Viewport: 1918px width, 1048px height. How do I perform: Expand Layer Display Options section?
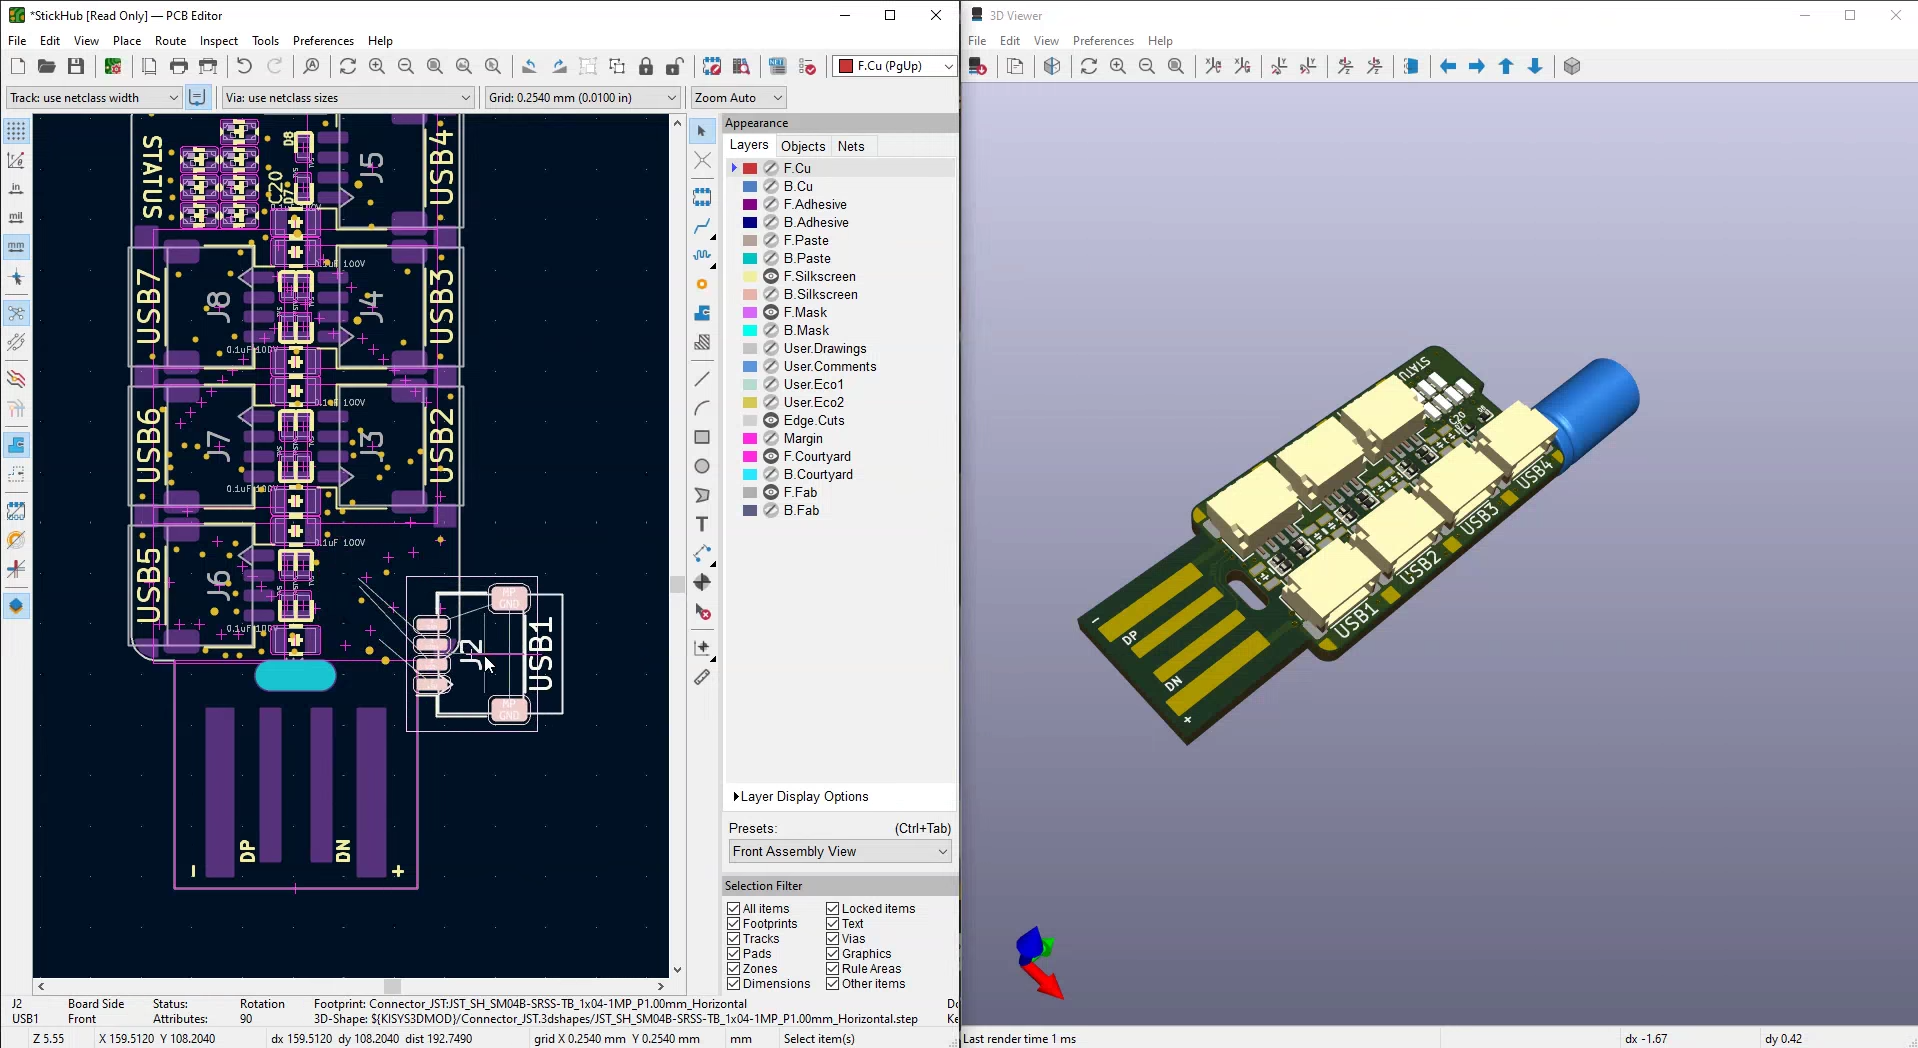(800, 797)
